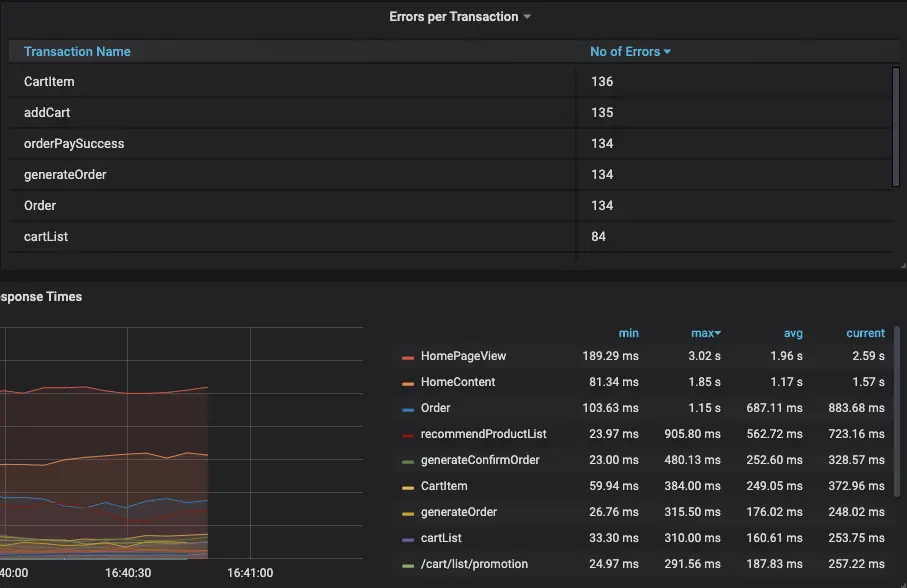Click the HomeContent series color swatch
This screenshot has height=588, width=907.
pos(408,384)
